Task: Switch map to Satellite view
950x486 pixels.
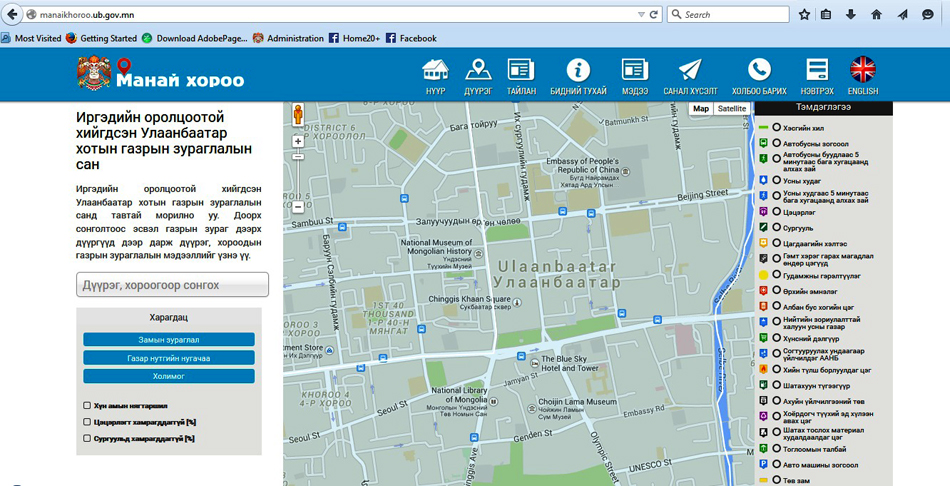Action: pyautogui.click(x=732, y=109)
